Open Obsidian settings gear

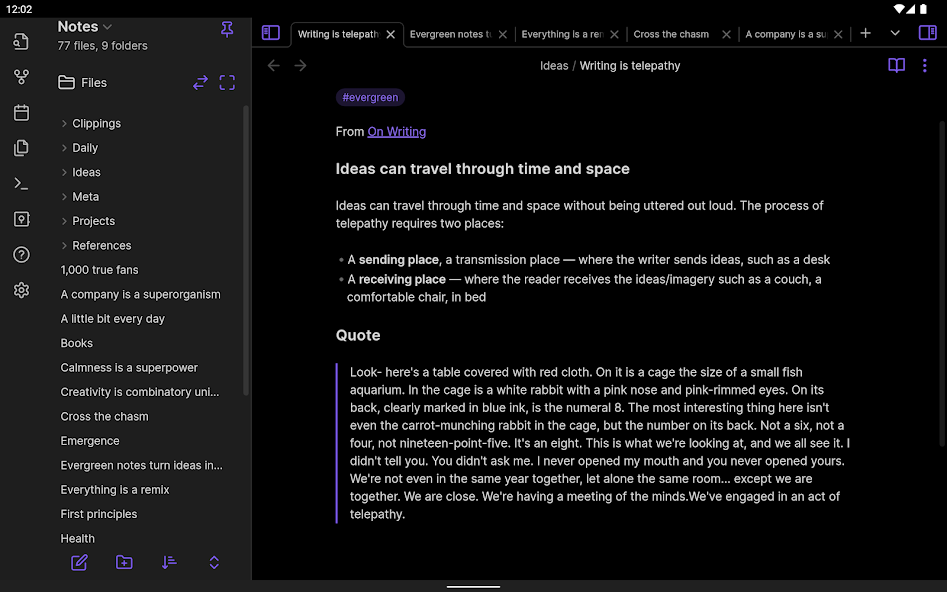(x=21, y=290)
